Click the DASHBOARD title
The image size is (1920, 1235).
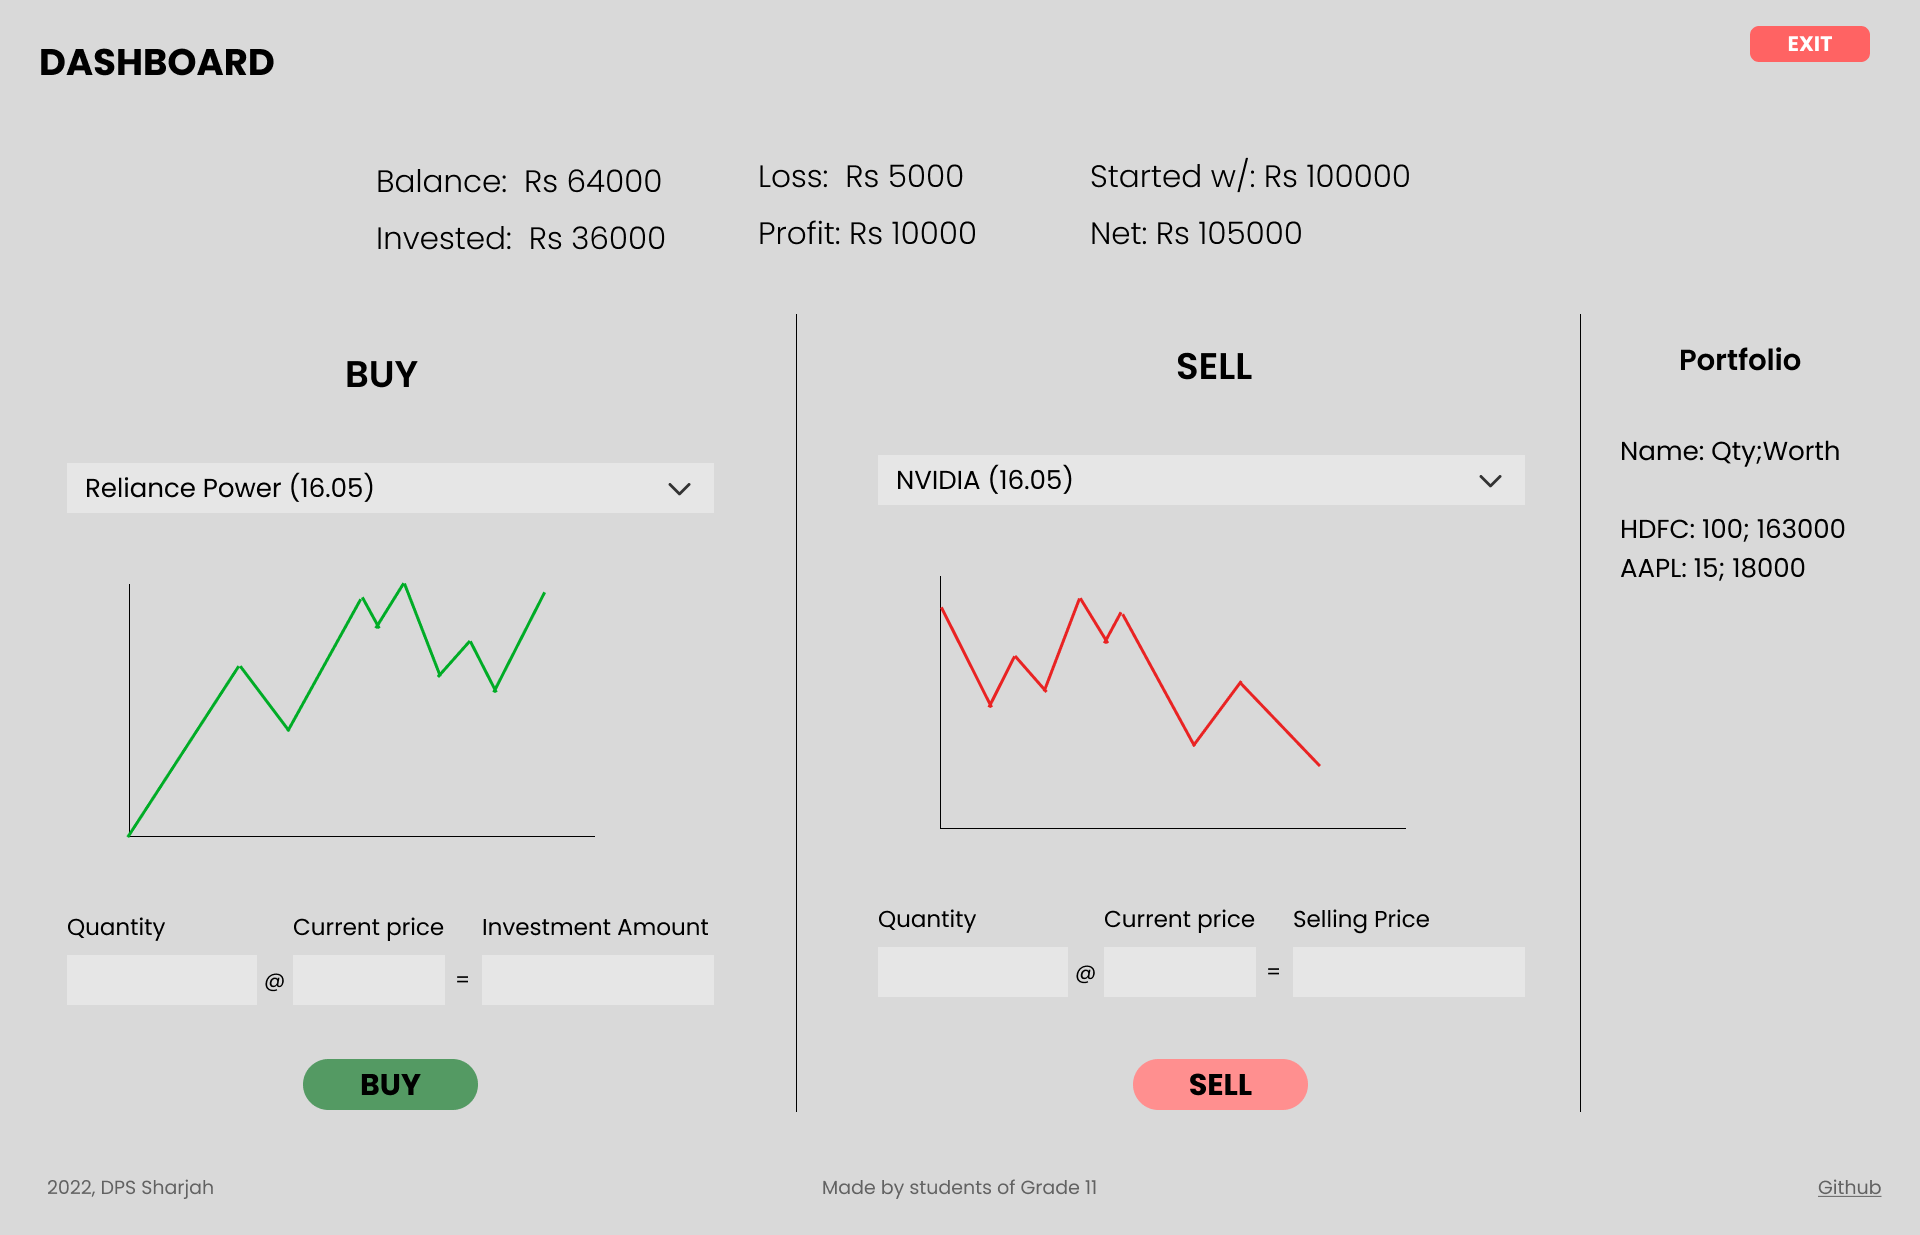(x=157, y=61)
